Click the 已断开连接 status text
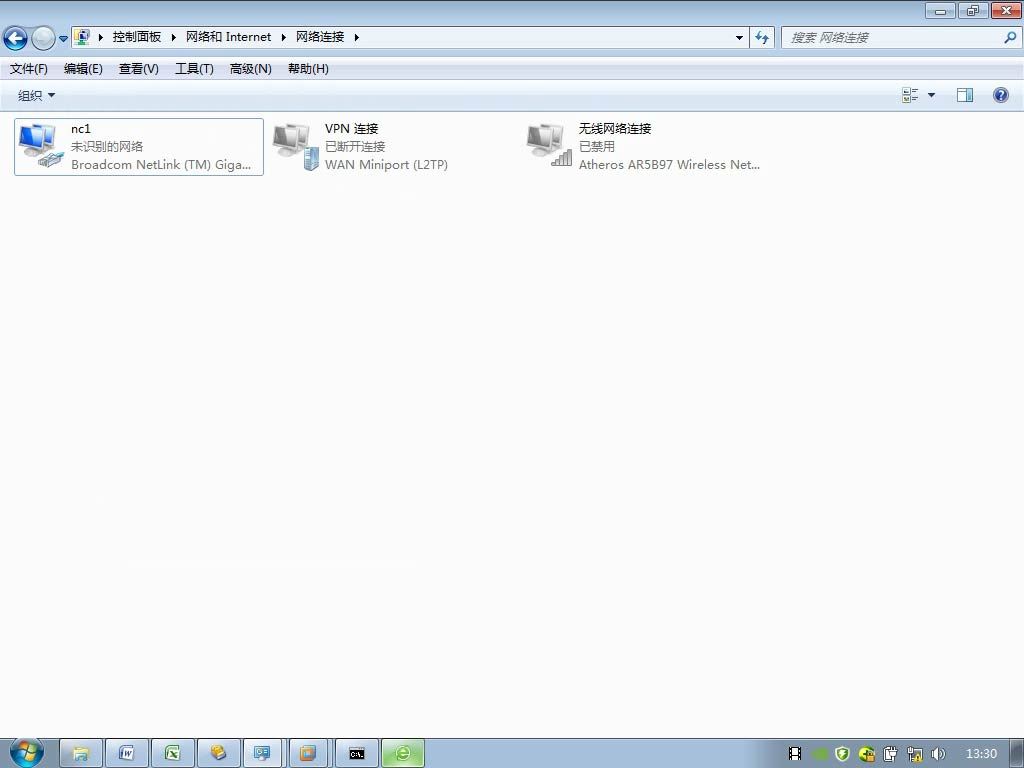1024x768 pixels. (x=355, y=146)
